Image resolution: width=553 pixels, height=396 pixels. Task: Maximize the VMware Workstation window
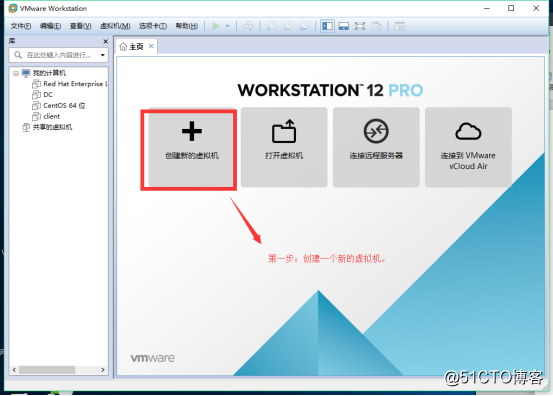(x=511, y=8)
